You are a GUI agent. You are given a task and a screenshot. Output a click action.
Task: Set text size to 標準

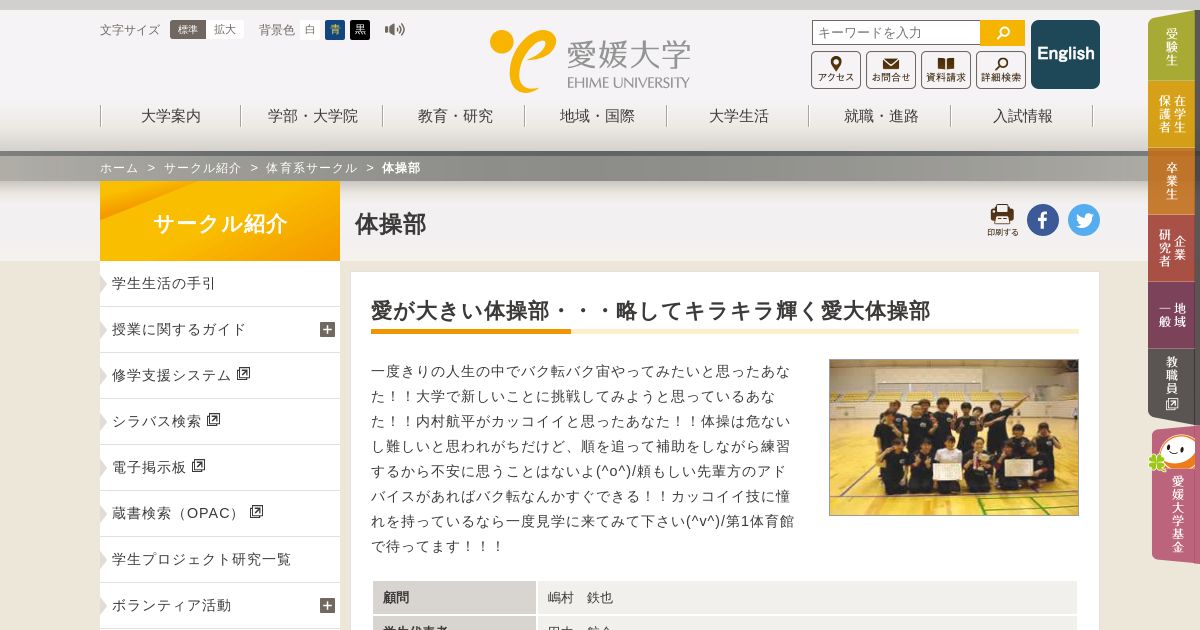coord(188,30)
